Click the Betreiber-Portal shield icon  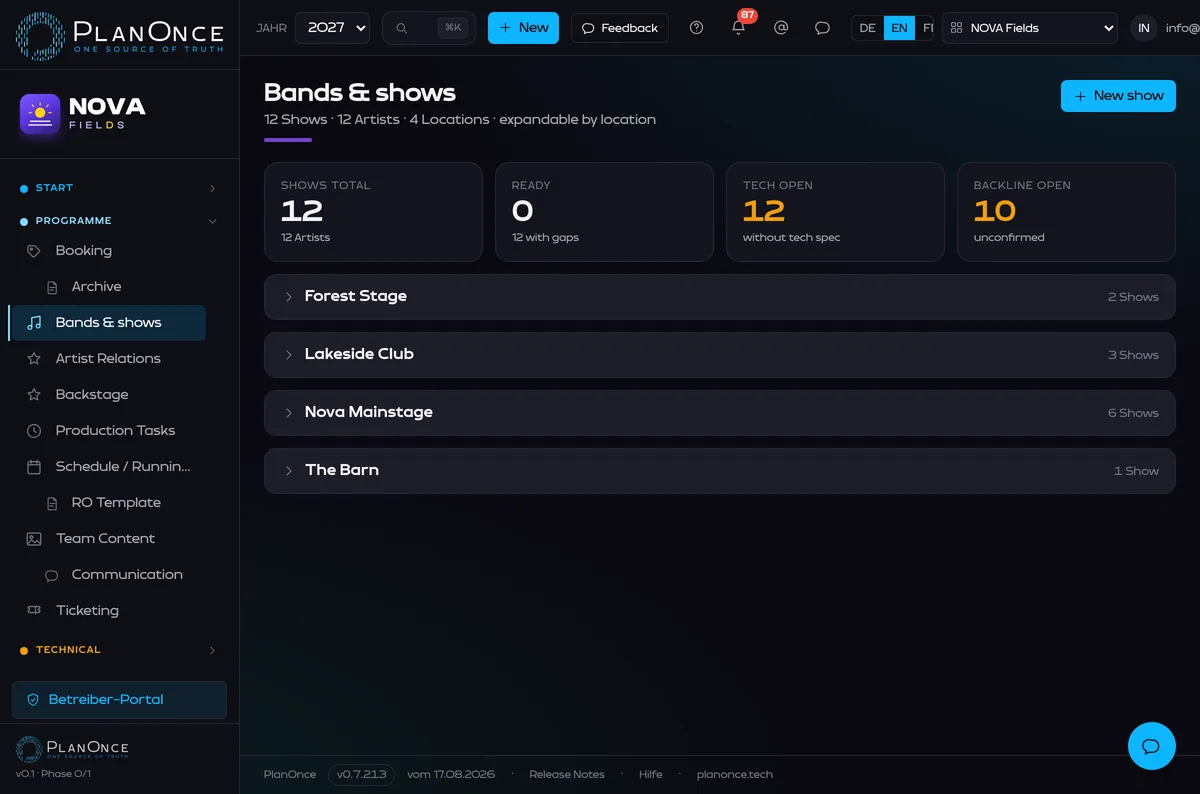(x=33, y=700)
